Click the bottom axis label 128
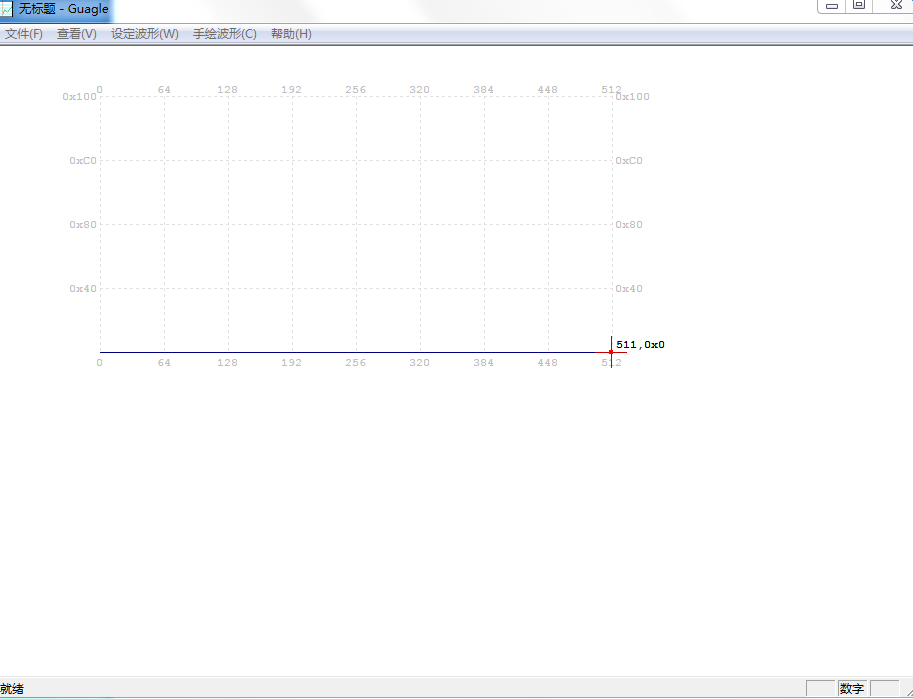 point(228,363)
